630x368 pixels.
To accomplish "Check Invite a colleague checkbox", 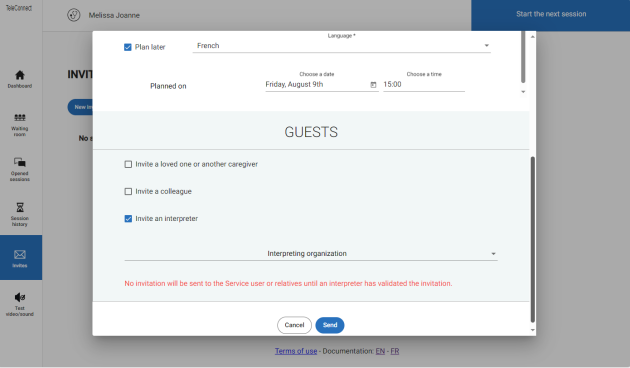I will pos(128,192).
